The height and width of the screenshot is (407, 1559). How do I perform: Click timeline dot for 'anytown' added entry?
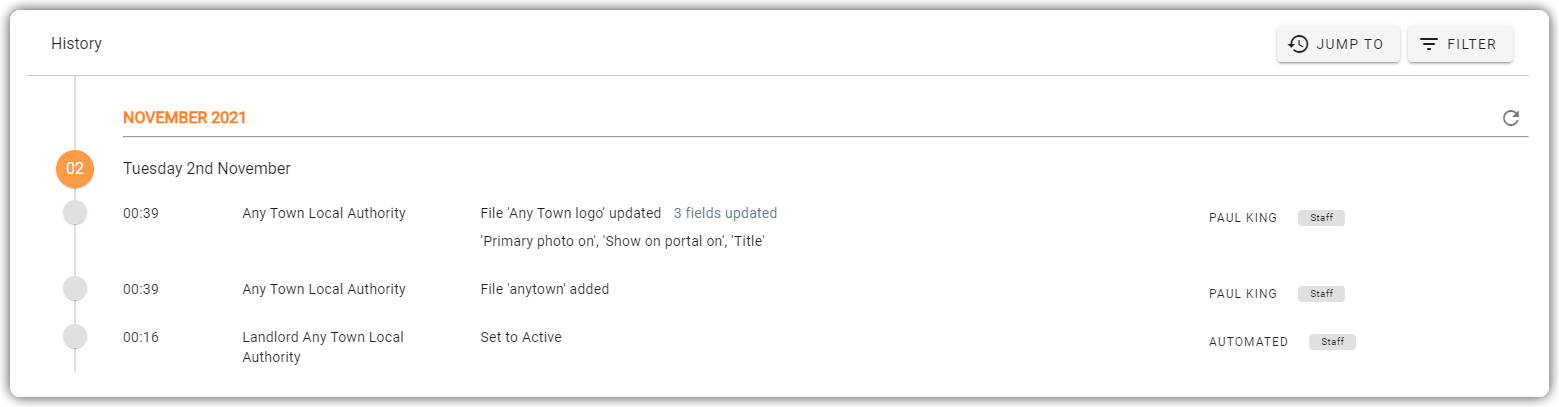click(75, 289)
